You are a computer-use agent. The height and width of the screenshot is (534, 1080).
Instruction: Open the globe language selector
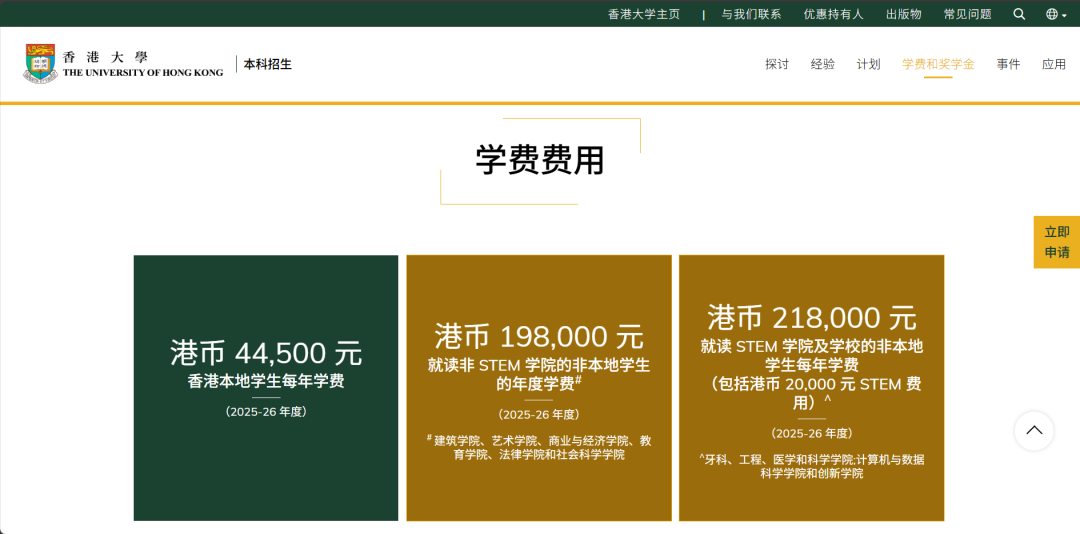(1055, 14)
